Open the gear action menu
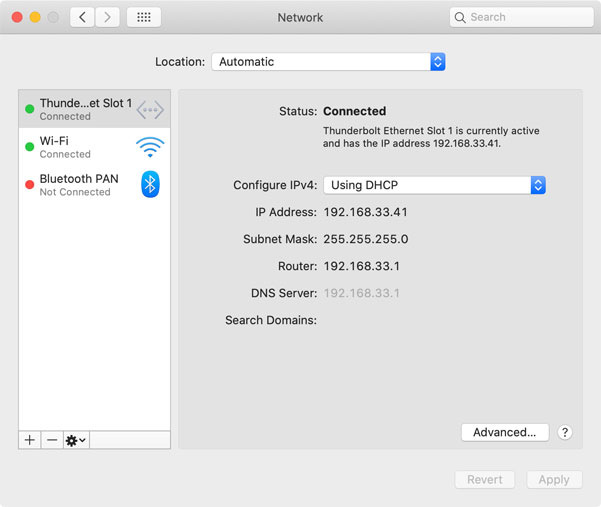601x507 pixels. click(76, 440)
